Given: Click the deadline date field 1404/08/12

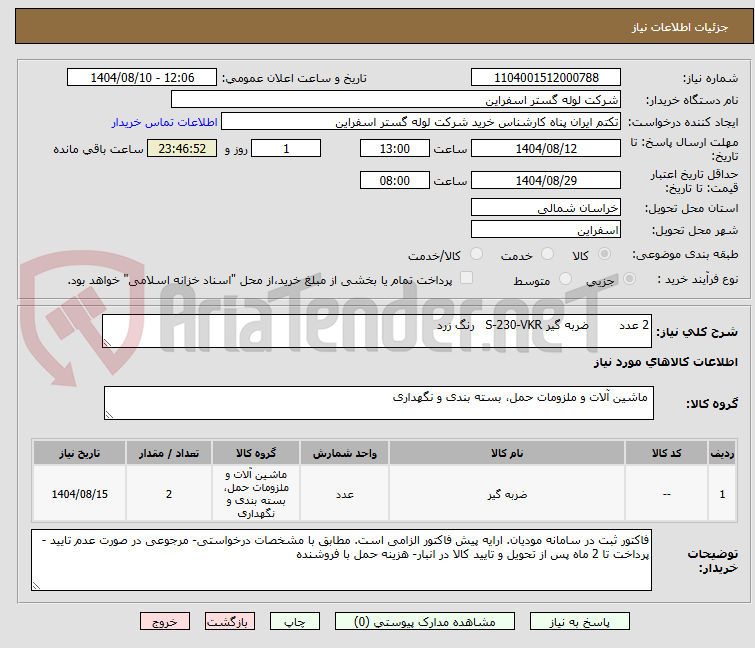Looking at the screenshot, I should 546,148.
